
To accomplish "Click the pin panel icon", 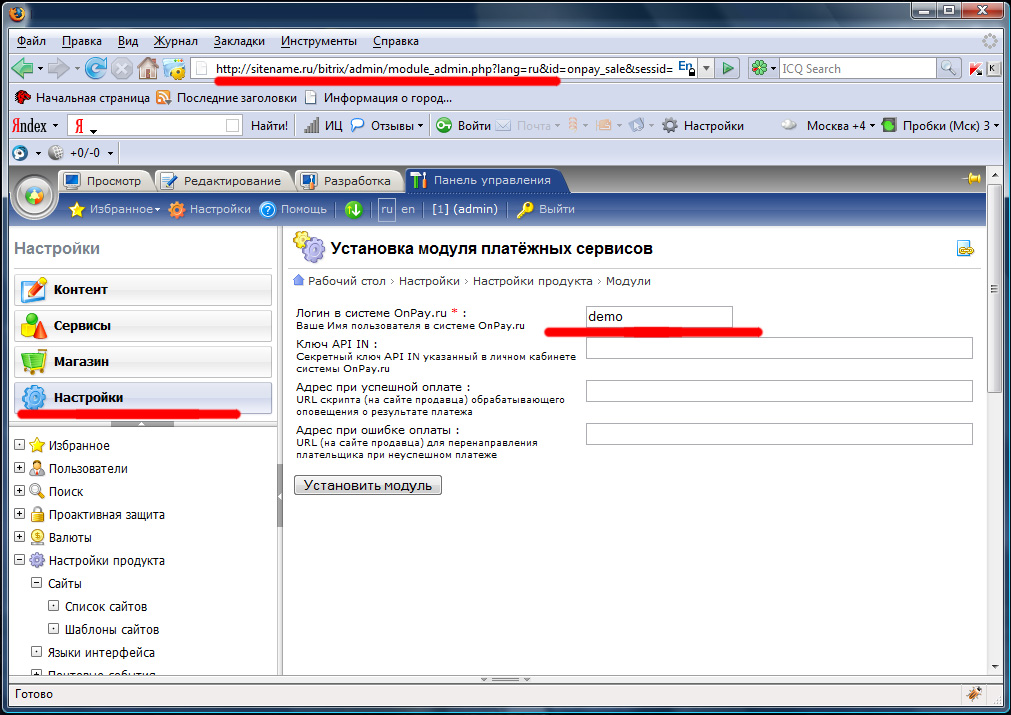I will click(x=970, y=179).
